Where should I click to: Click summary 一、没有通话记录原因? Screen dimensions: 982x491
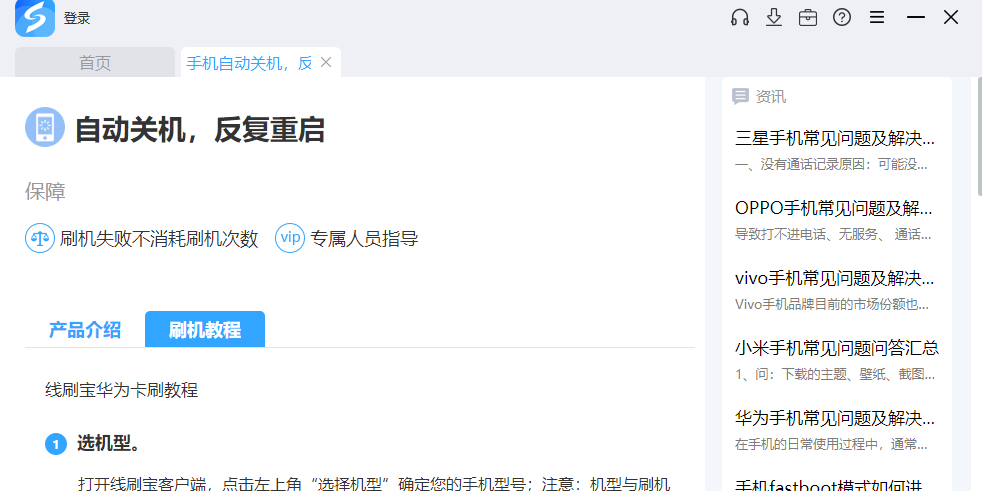click(x=832, y=165)
